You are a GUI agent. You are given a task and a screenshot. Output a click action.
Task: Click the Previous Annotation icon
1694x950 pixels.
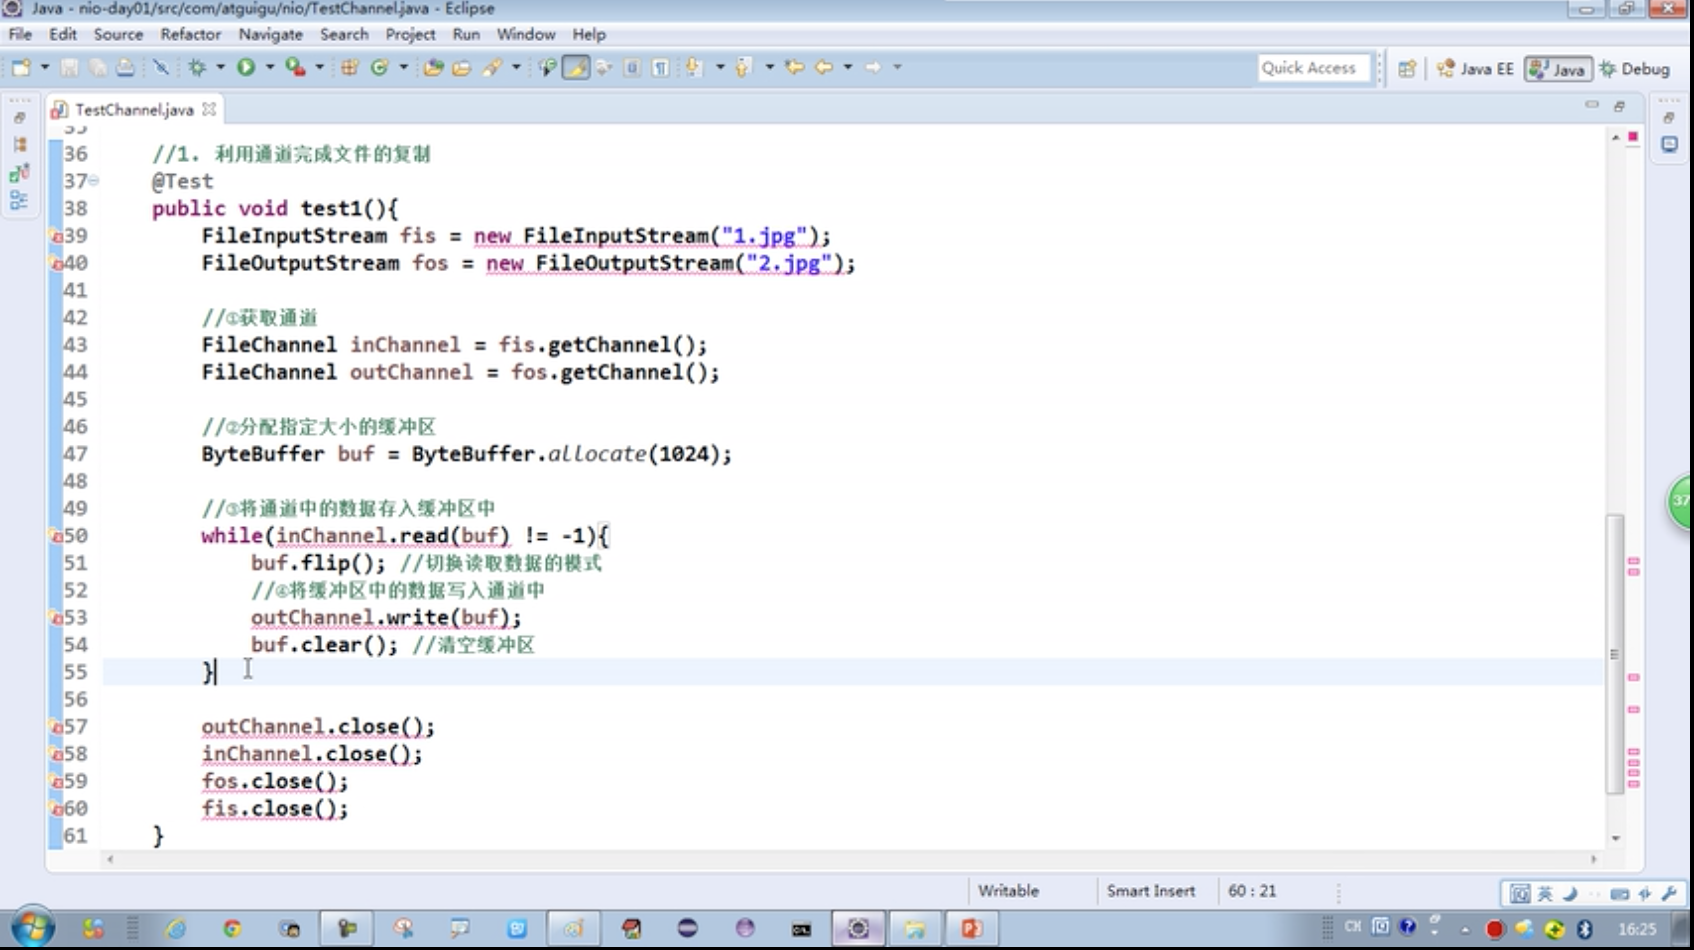pyautogui.click(x=742, y=67)
